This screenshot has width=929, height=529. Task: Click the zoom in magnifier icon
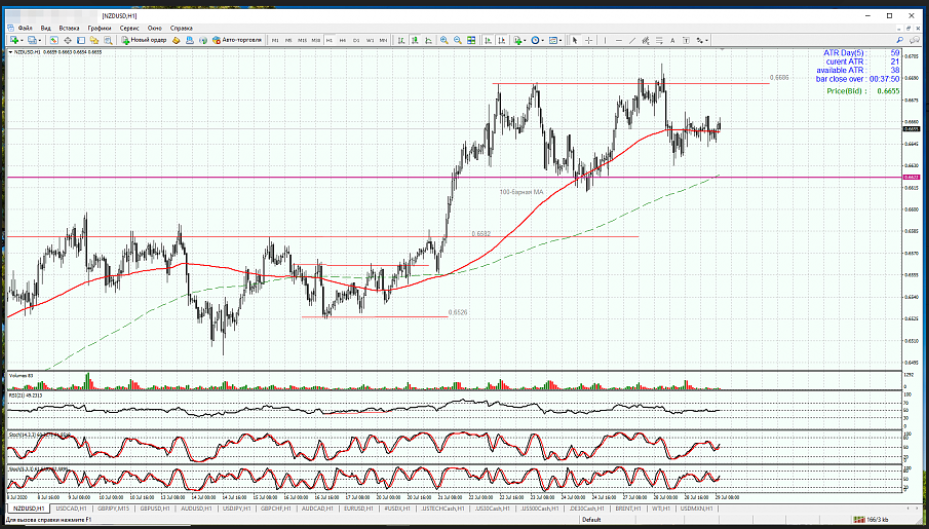tap(445, 40)
